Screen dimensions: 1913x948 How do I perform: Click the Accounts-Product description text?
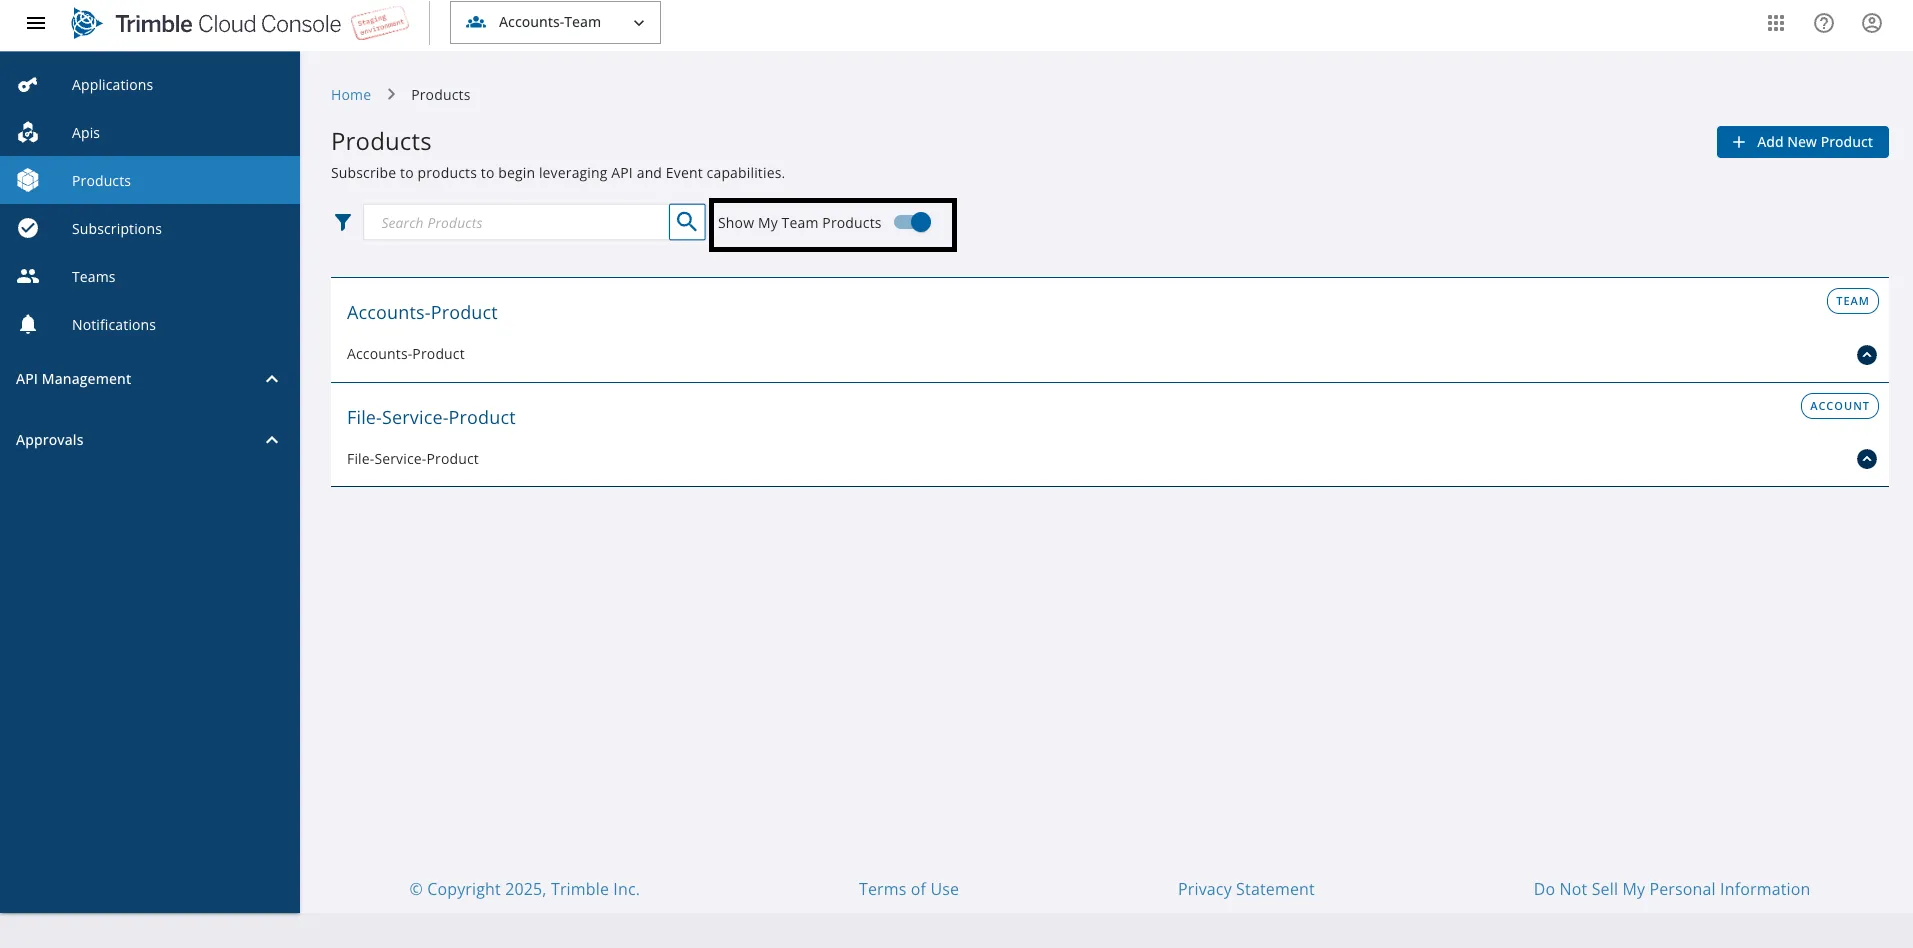click(x=405, y=354)
